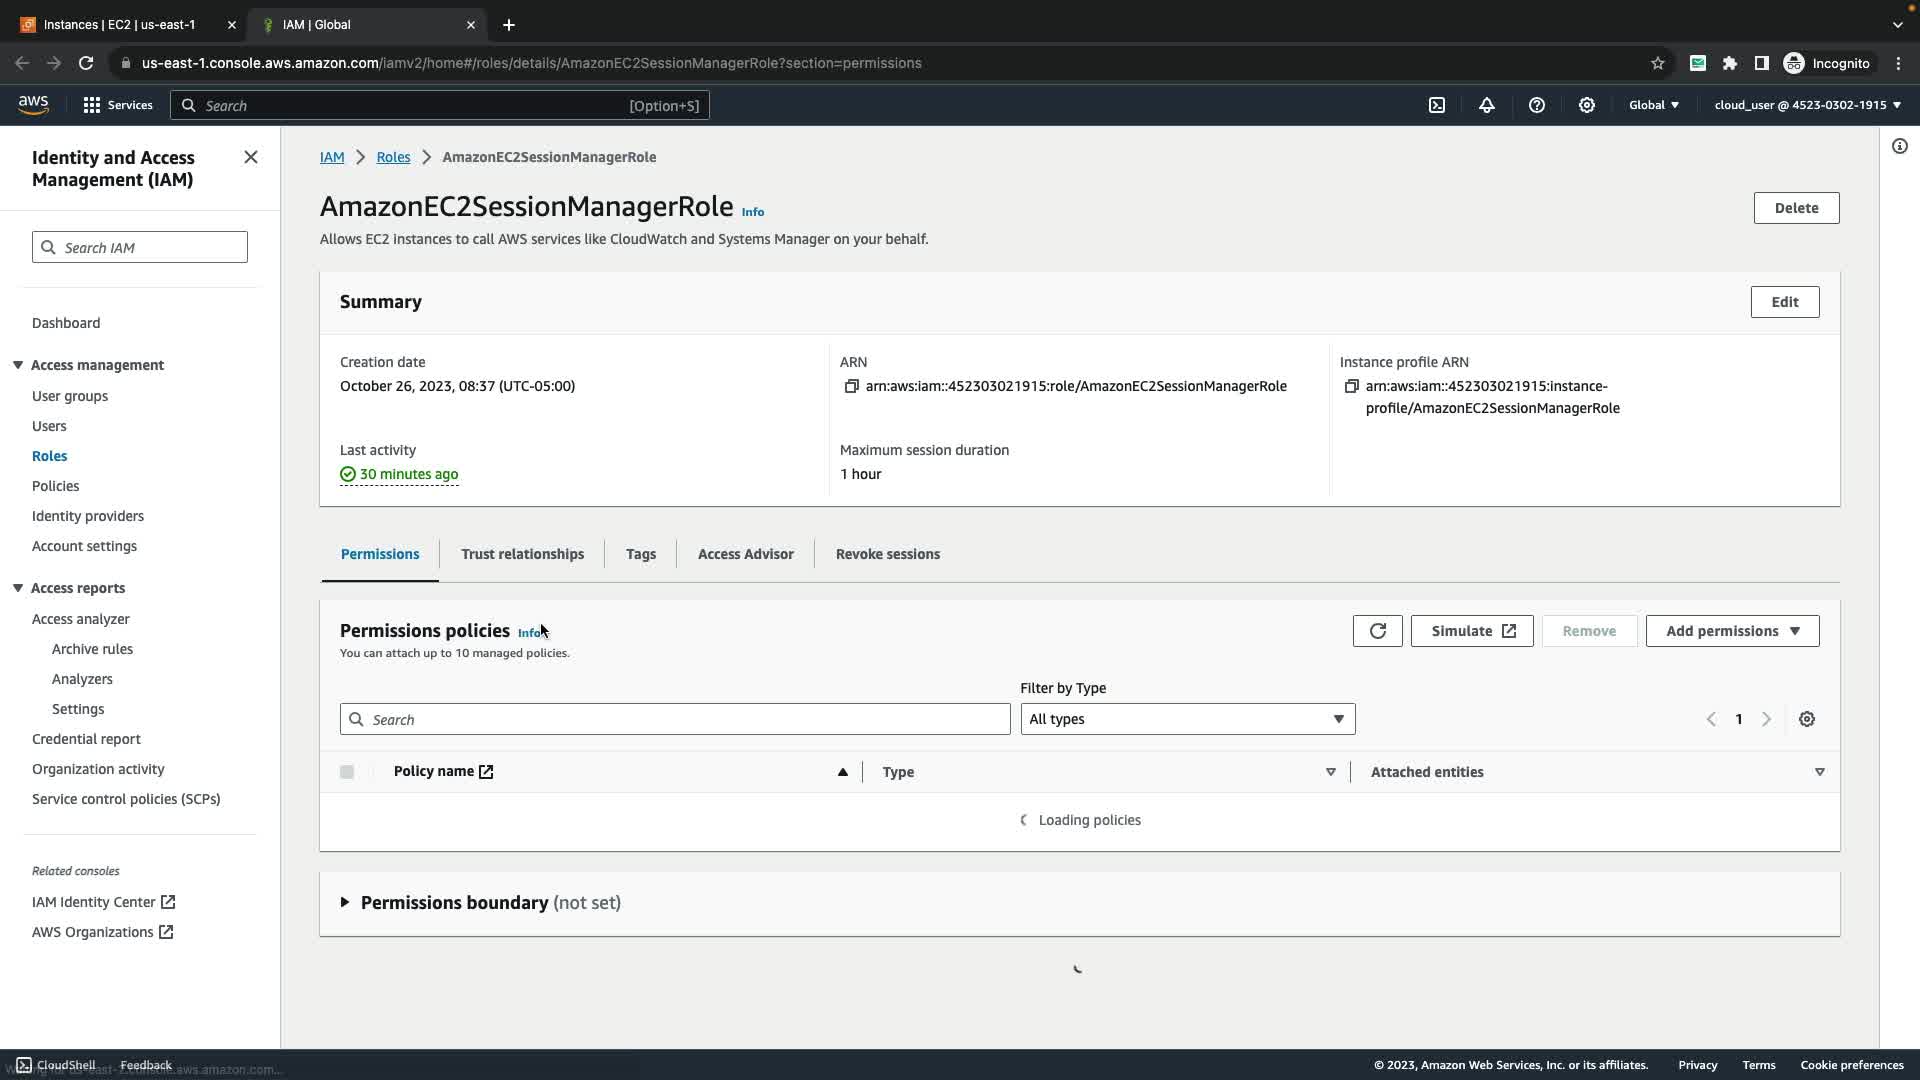Image resolution: width=1920 pixels, height=1080 pixels.
Task: Copy the instance profile ARN with the copy icon
Action: [x=1352, y=386]
